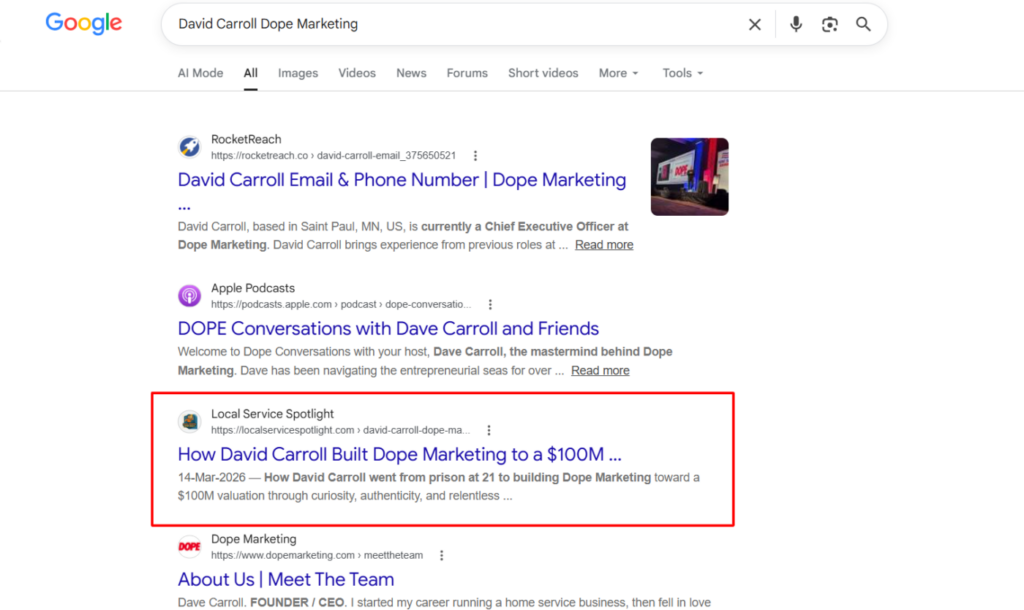Open How David Carroll Built Dope Marketing article

click(400, 455)
